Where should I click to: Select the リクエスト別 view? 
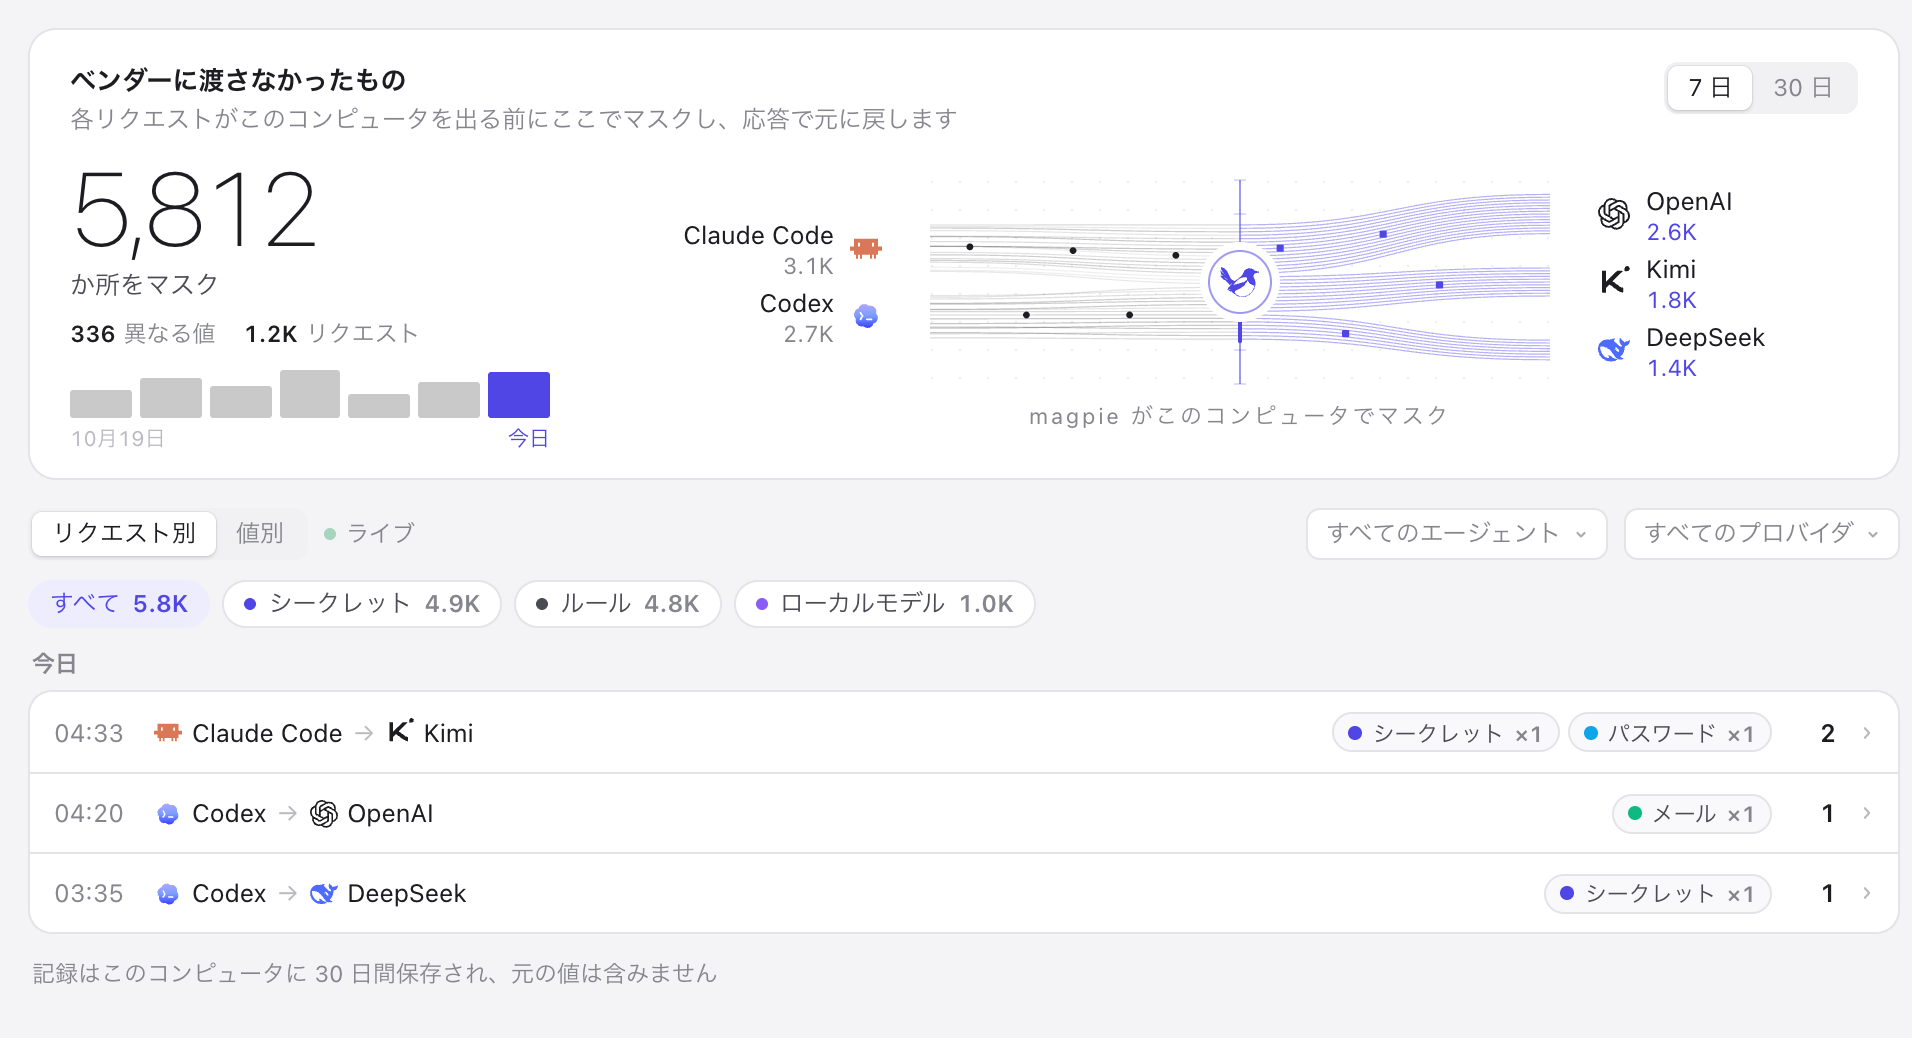pos(124,533)
